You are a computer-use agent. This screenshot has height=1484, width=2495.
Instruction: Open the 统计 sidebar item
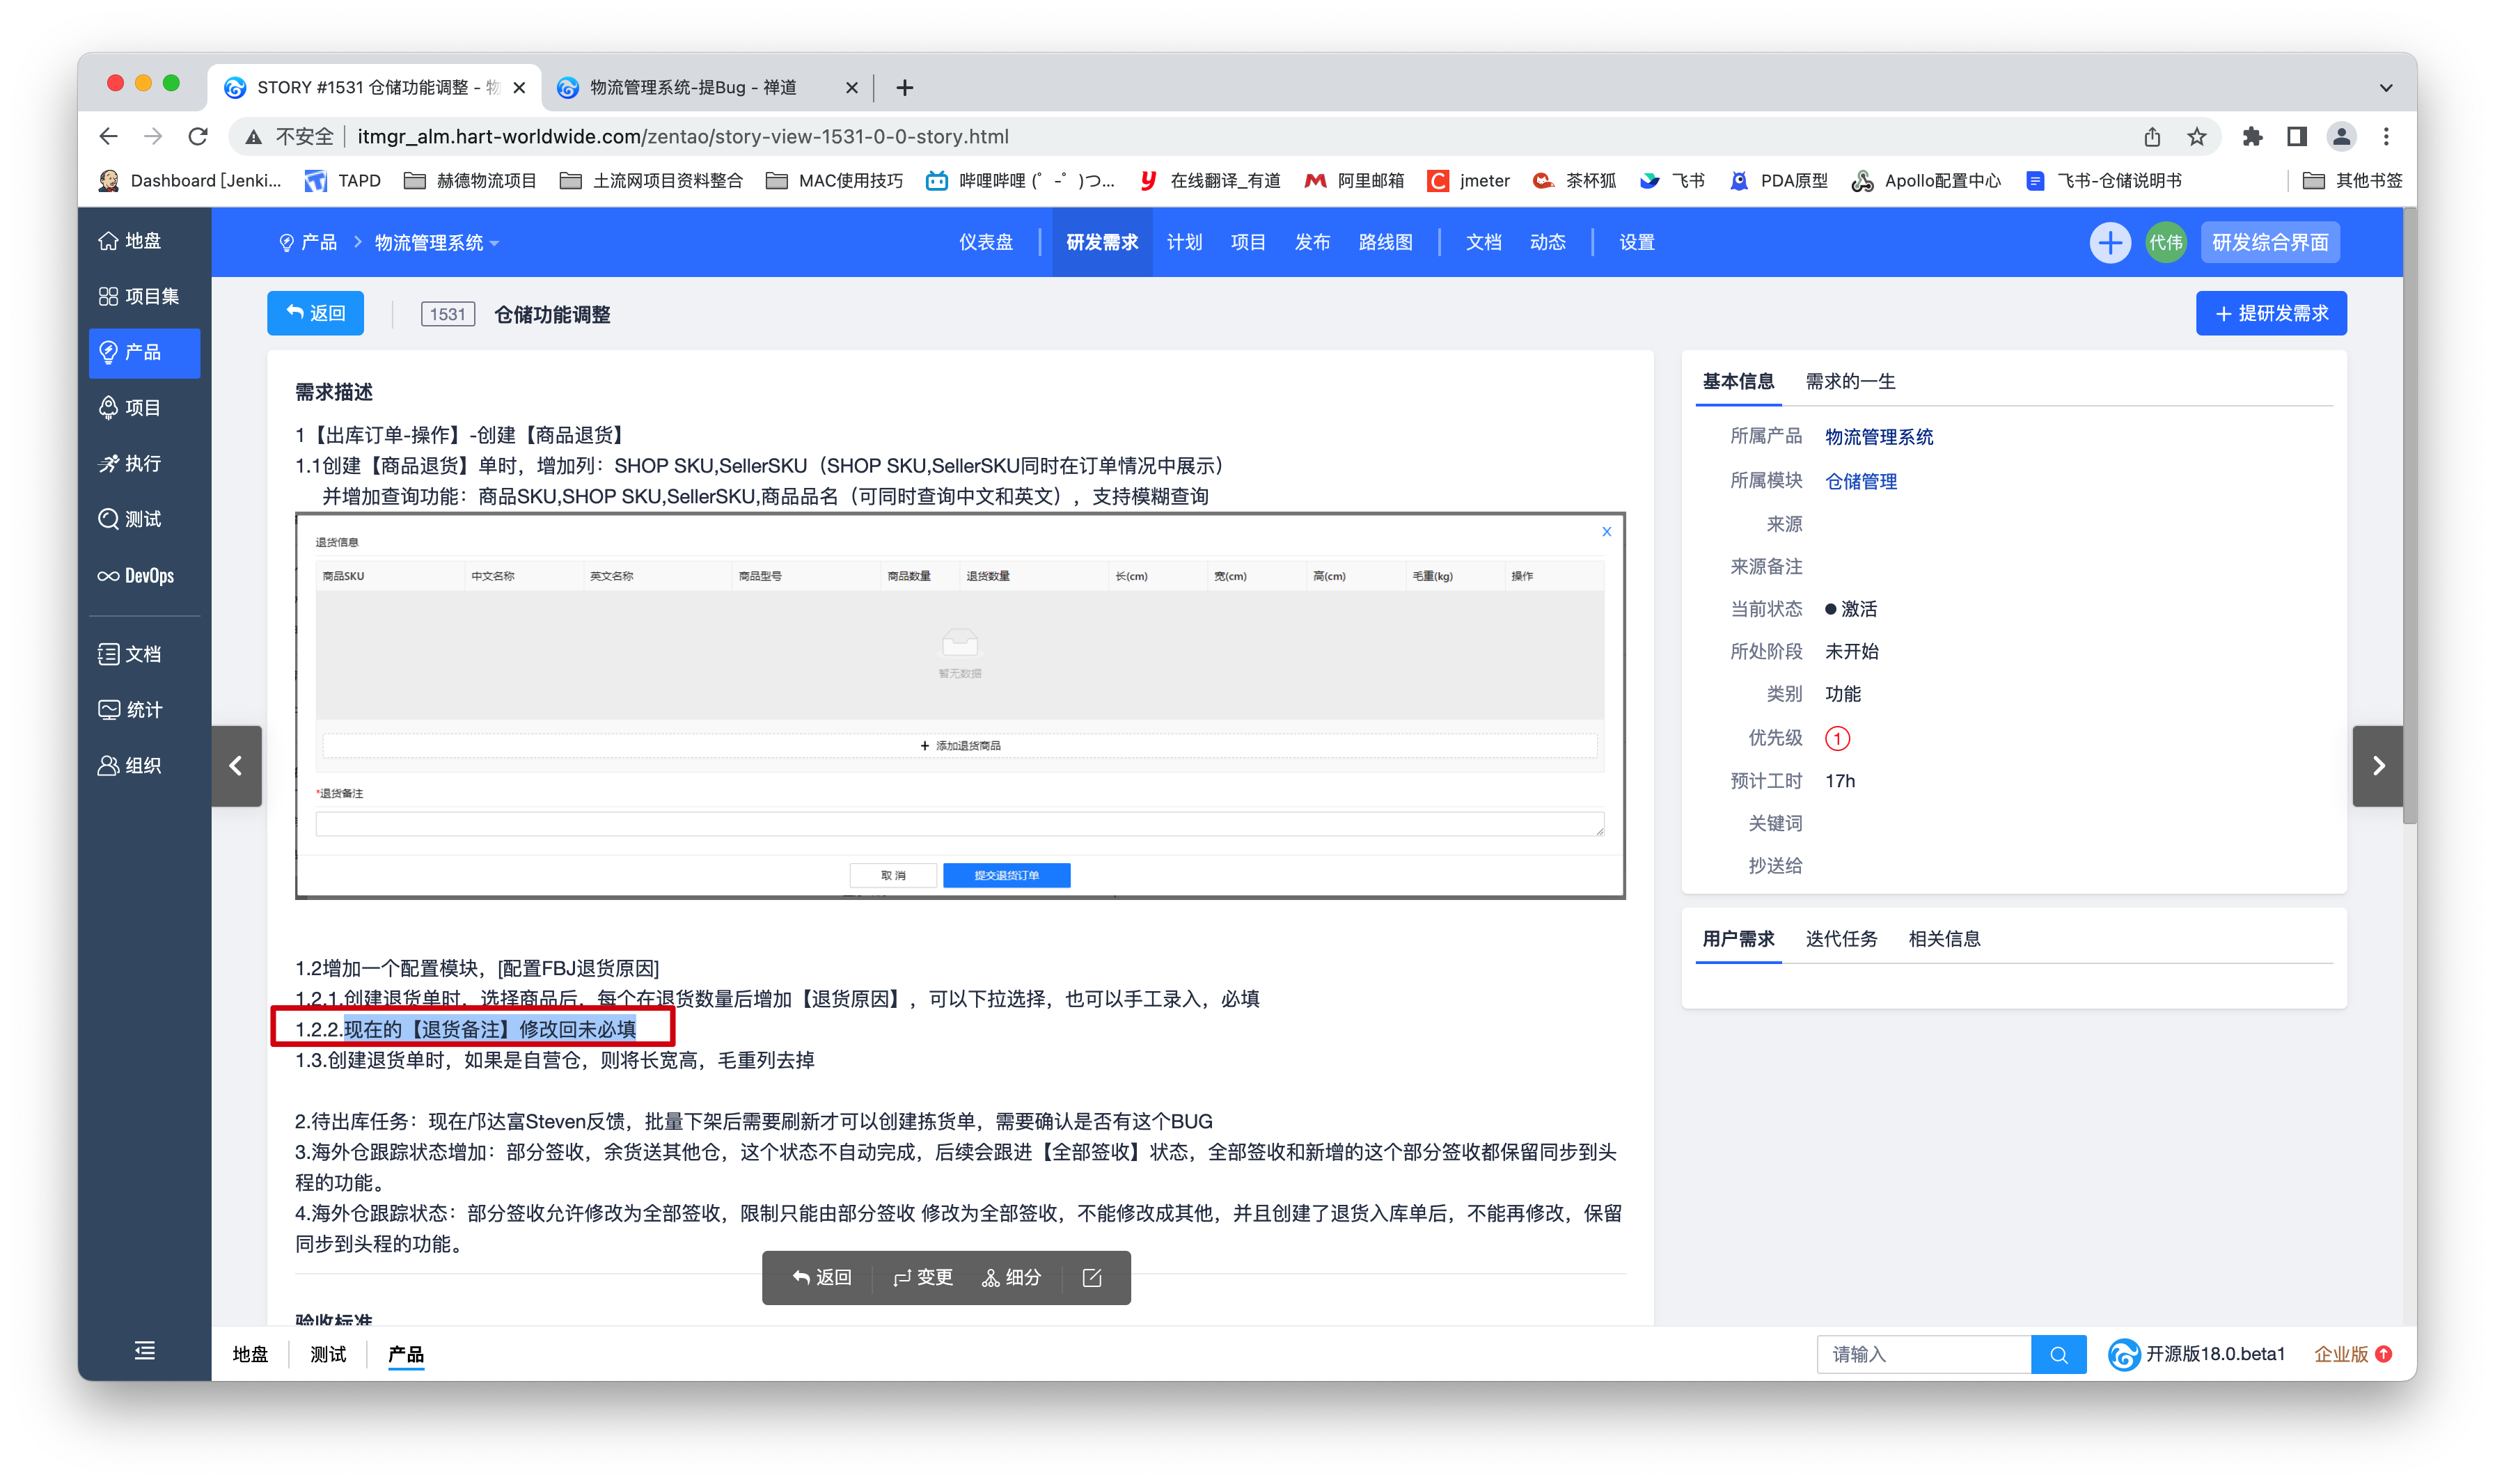[131, 710]
